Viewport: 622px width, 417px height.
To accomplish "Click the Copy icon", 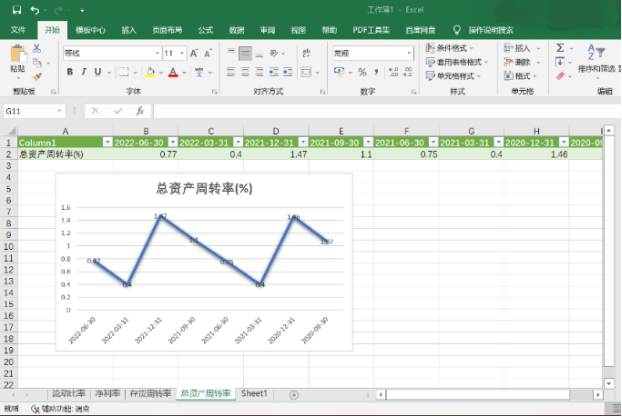I will pos(37,62).
